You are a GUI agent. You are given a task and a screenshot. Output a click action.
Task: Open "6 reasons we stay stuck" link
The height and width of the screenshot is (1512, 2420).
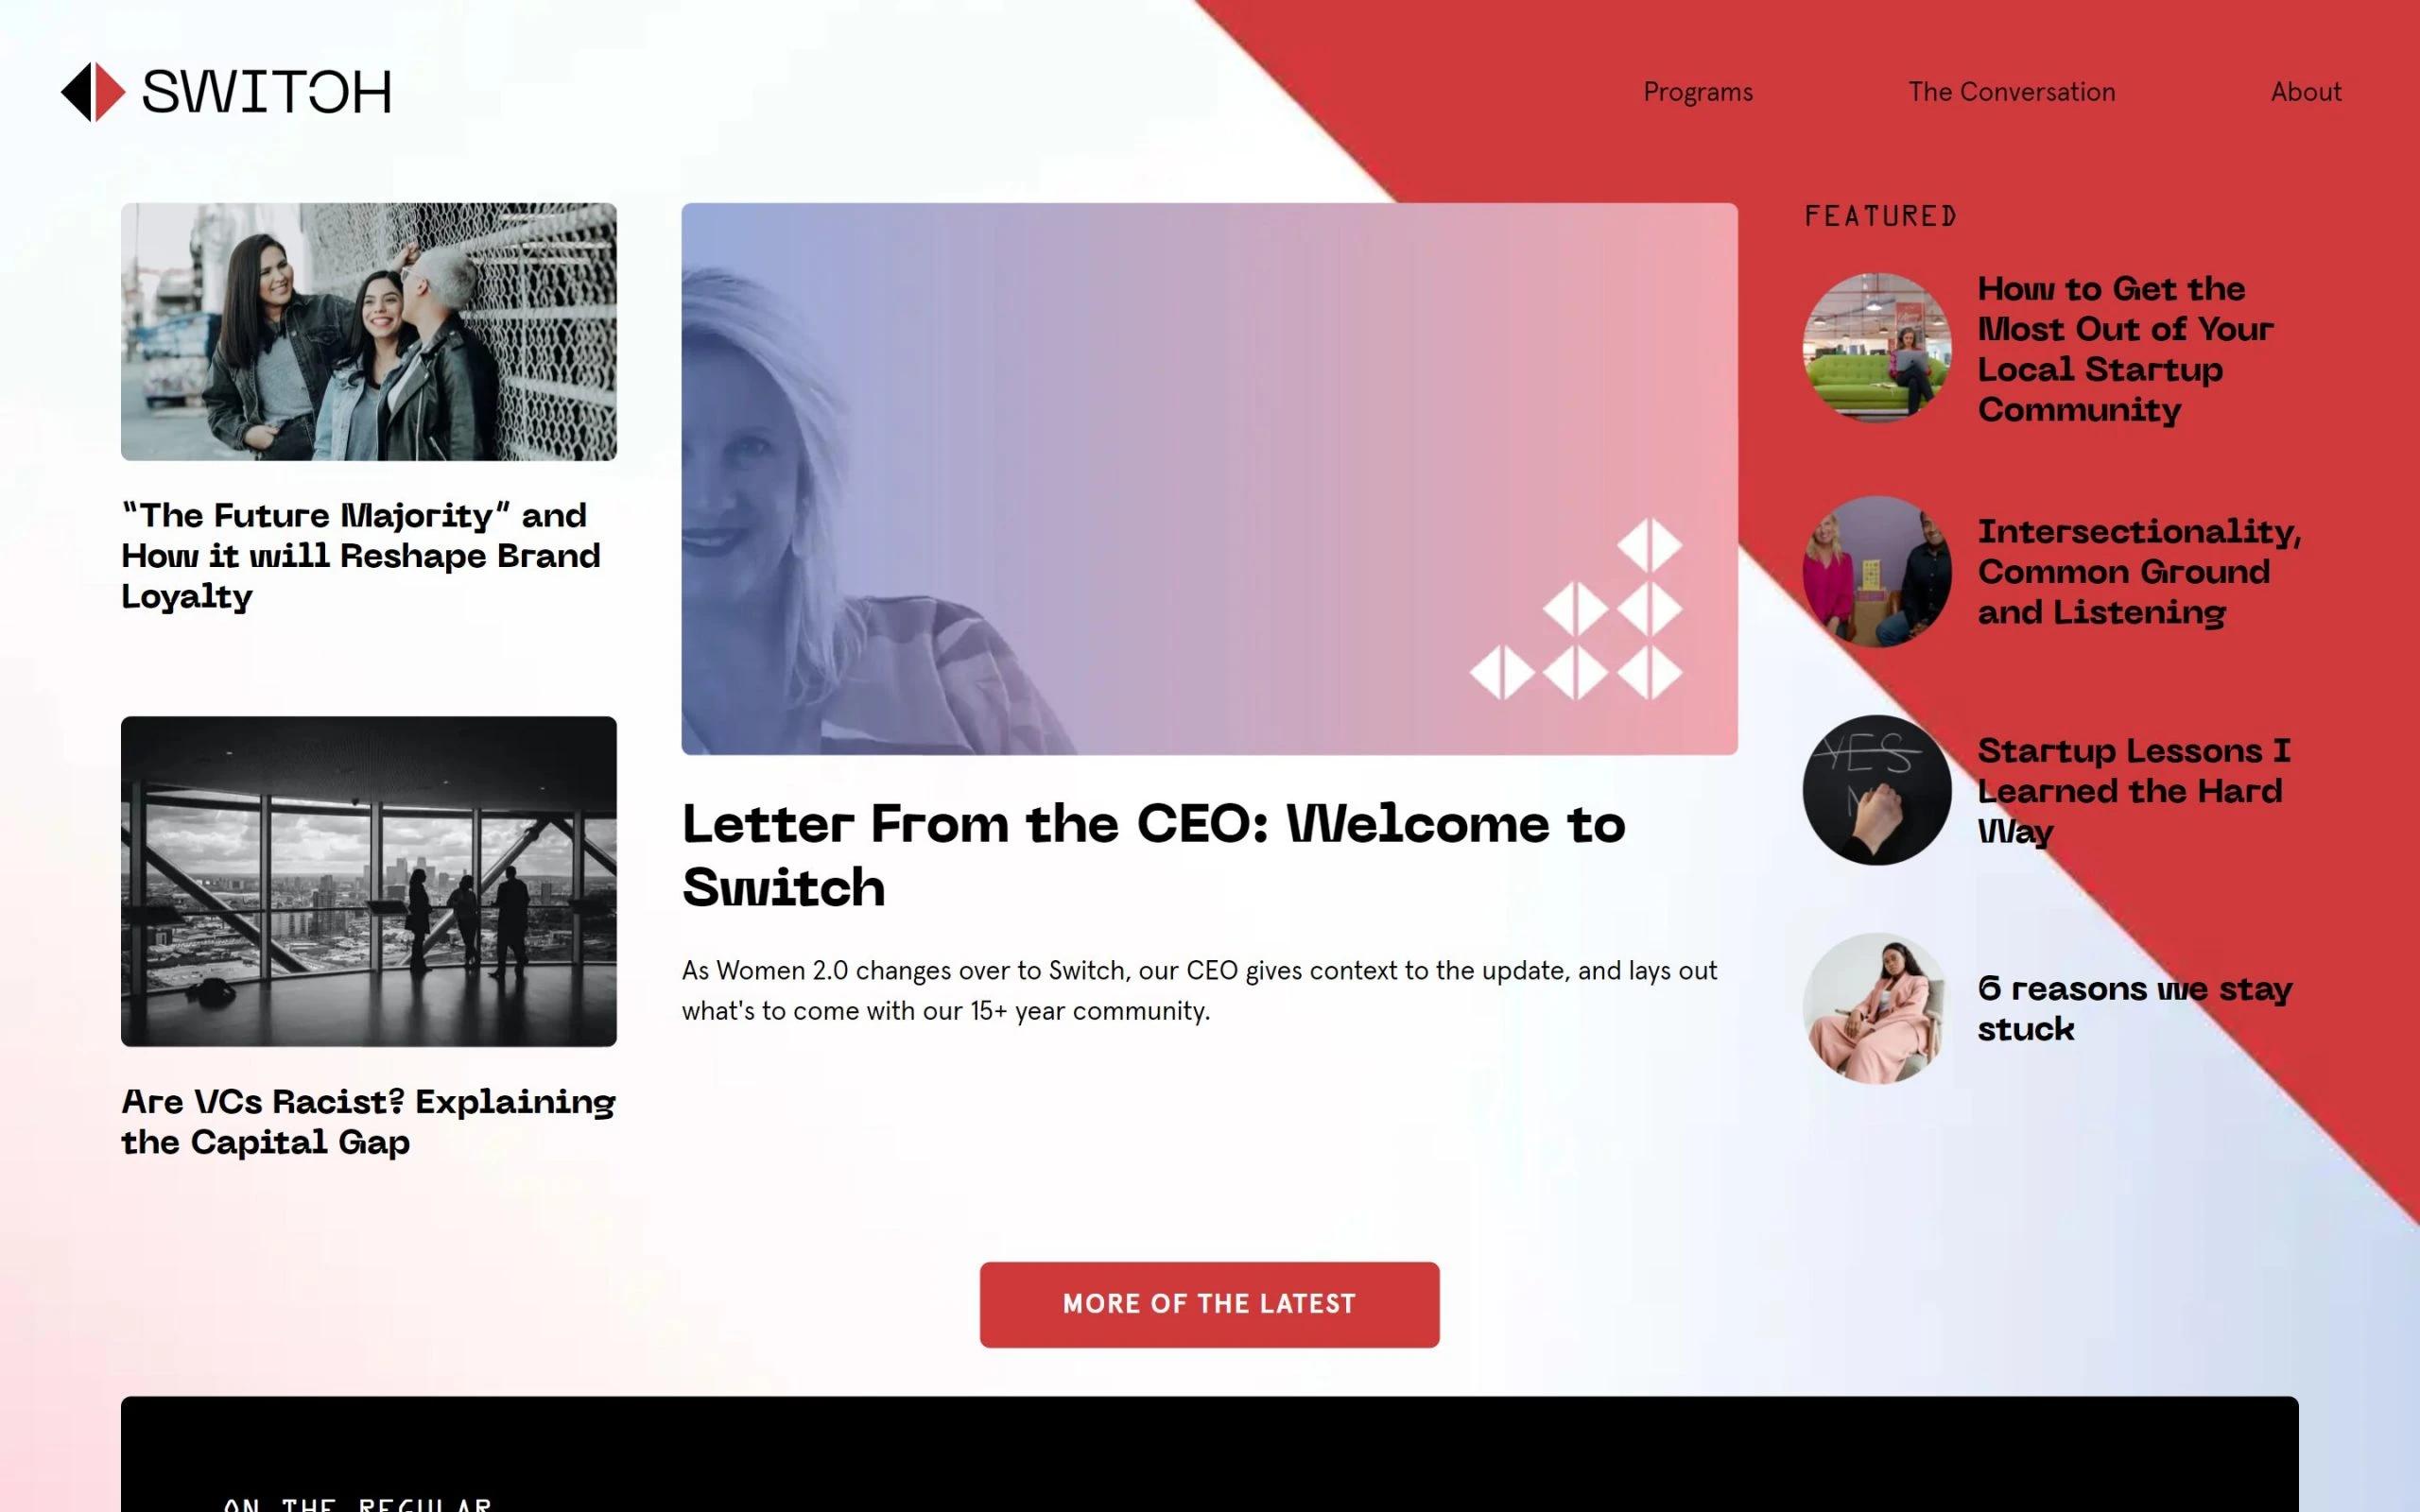[x=2134, y=1009]
